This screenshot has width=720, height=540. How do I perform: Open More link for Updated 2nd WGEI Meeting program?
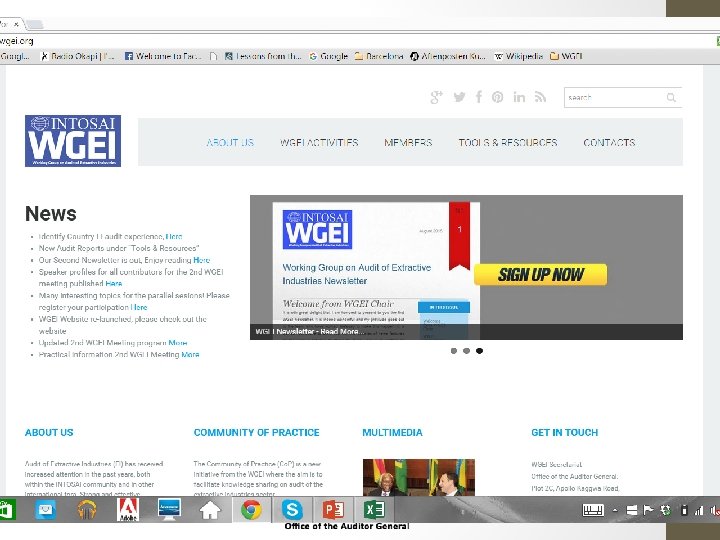(178, 343)
